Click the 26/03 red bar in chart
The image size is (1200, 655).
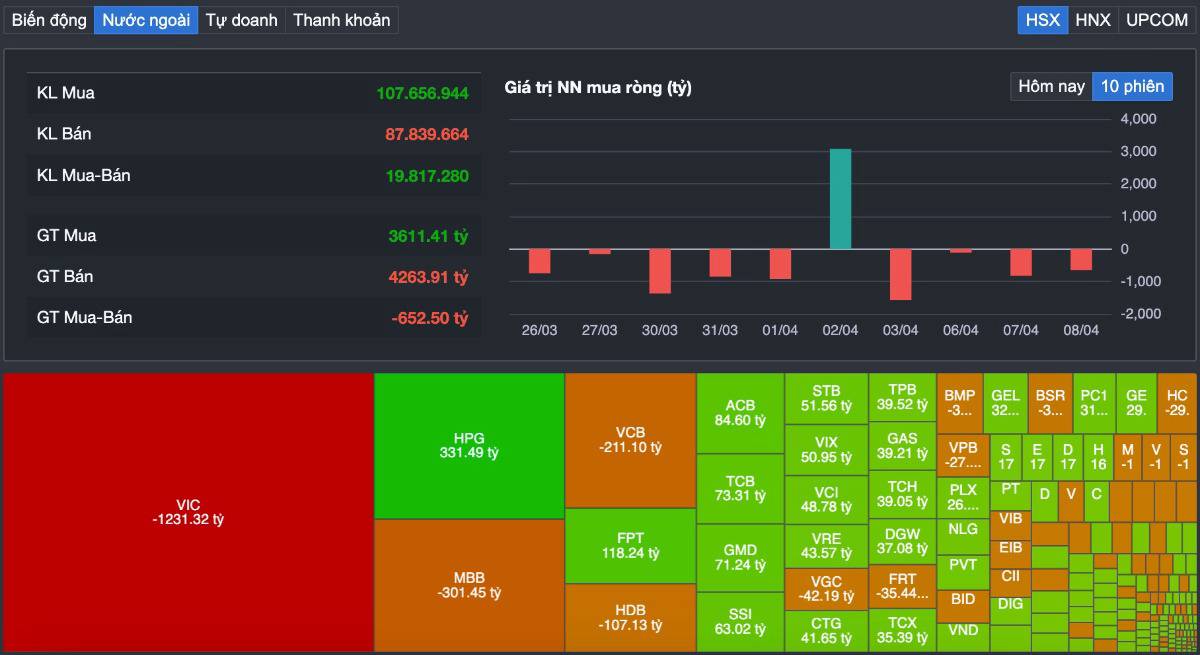click(x=540, y=260)
